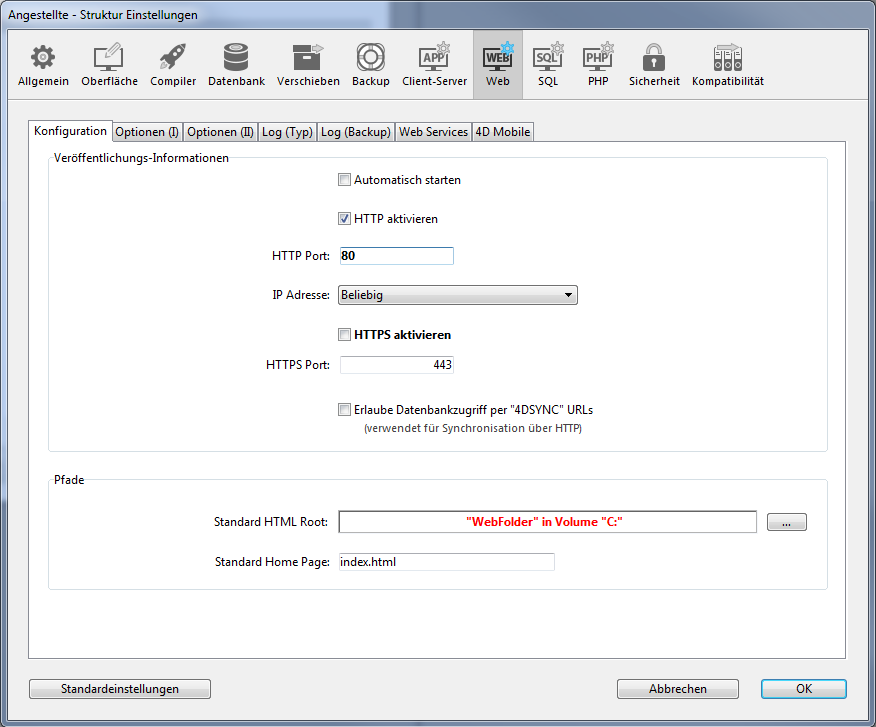Uncheck the HTTP aktivieren checkbox
Screen dimensions: 876x727
click(345, 219)
